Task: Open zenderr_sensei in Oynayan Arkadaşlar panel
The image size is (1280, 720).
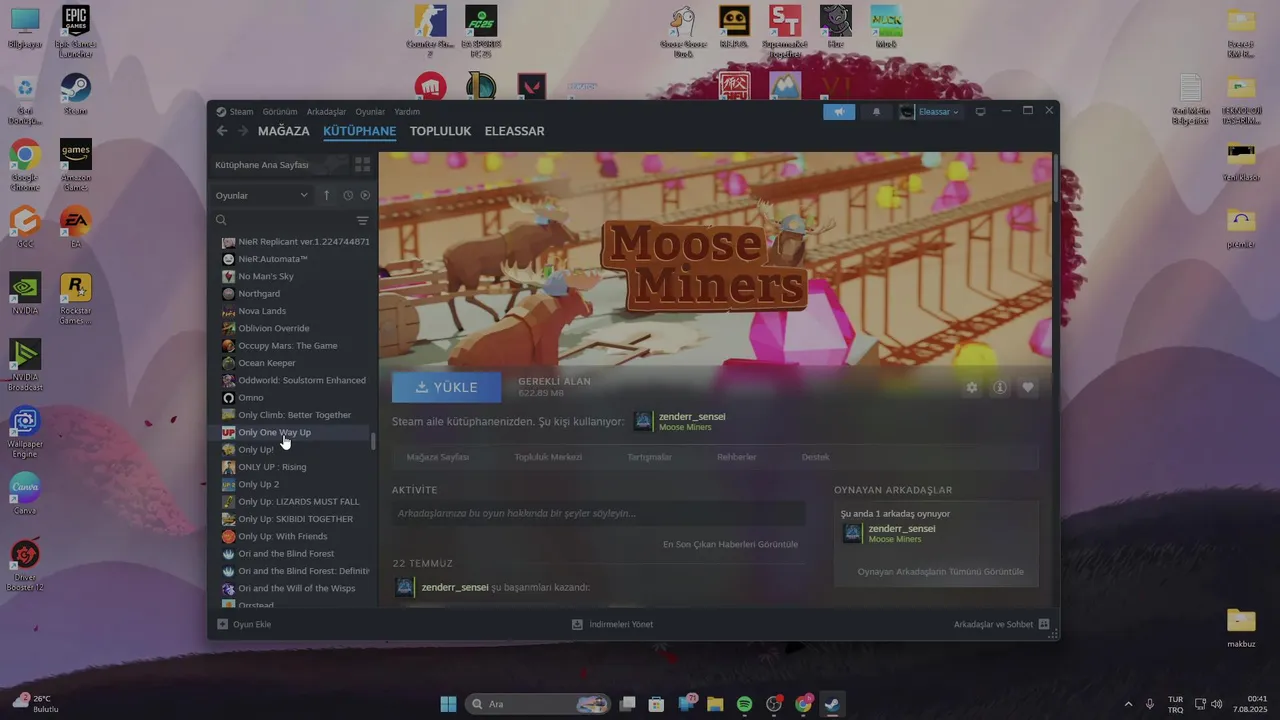Action: click(x=902, y=528)
